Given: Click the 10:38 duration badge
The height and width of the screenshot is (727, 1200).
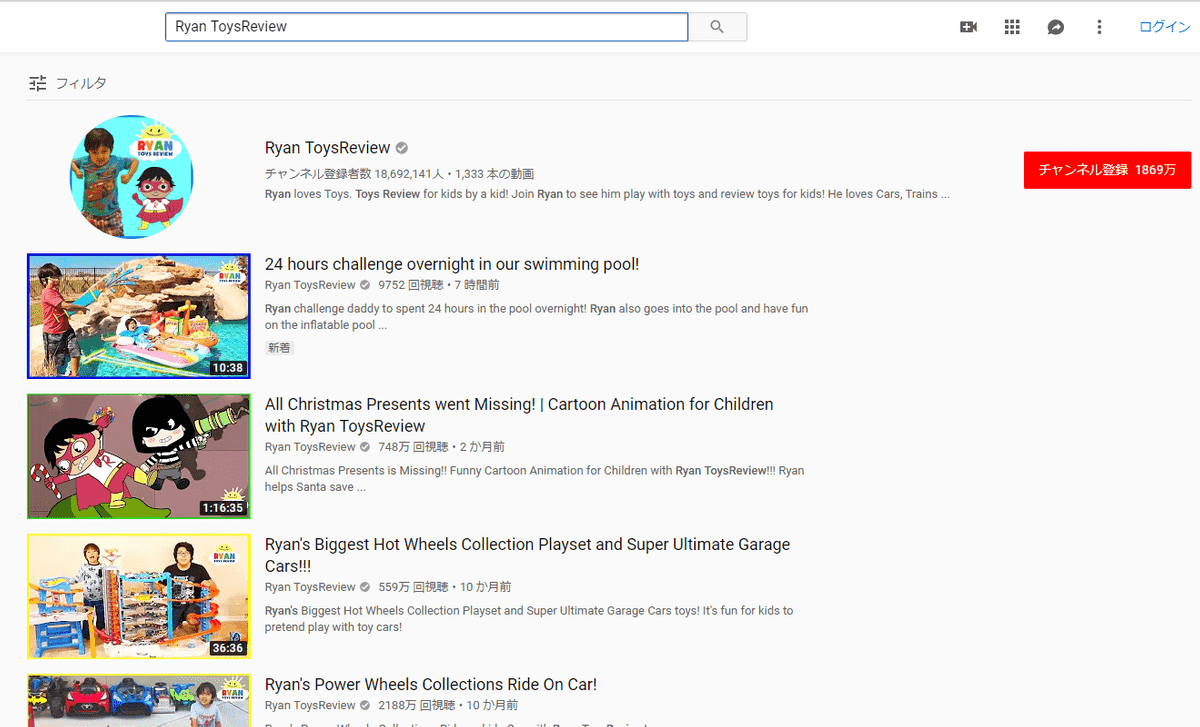Looking at the screenshot, I should 228,368.
